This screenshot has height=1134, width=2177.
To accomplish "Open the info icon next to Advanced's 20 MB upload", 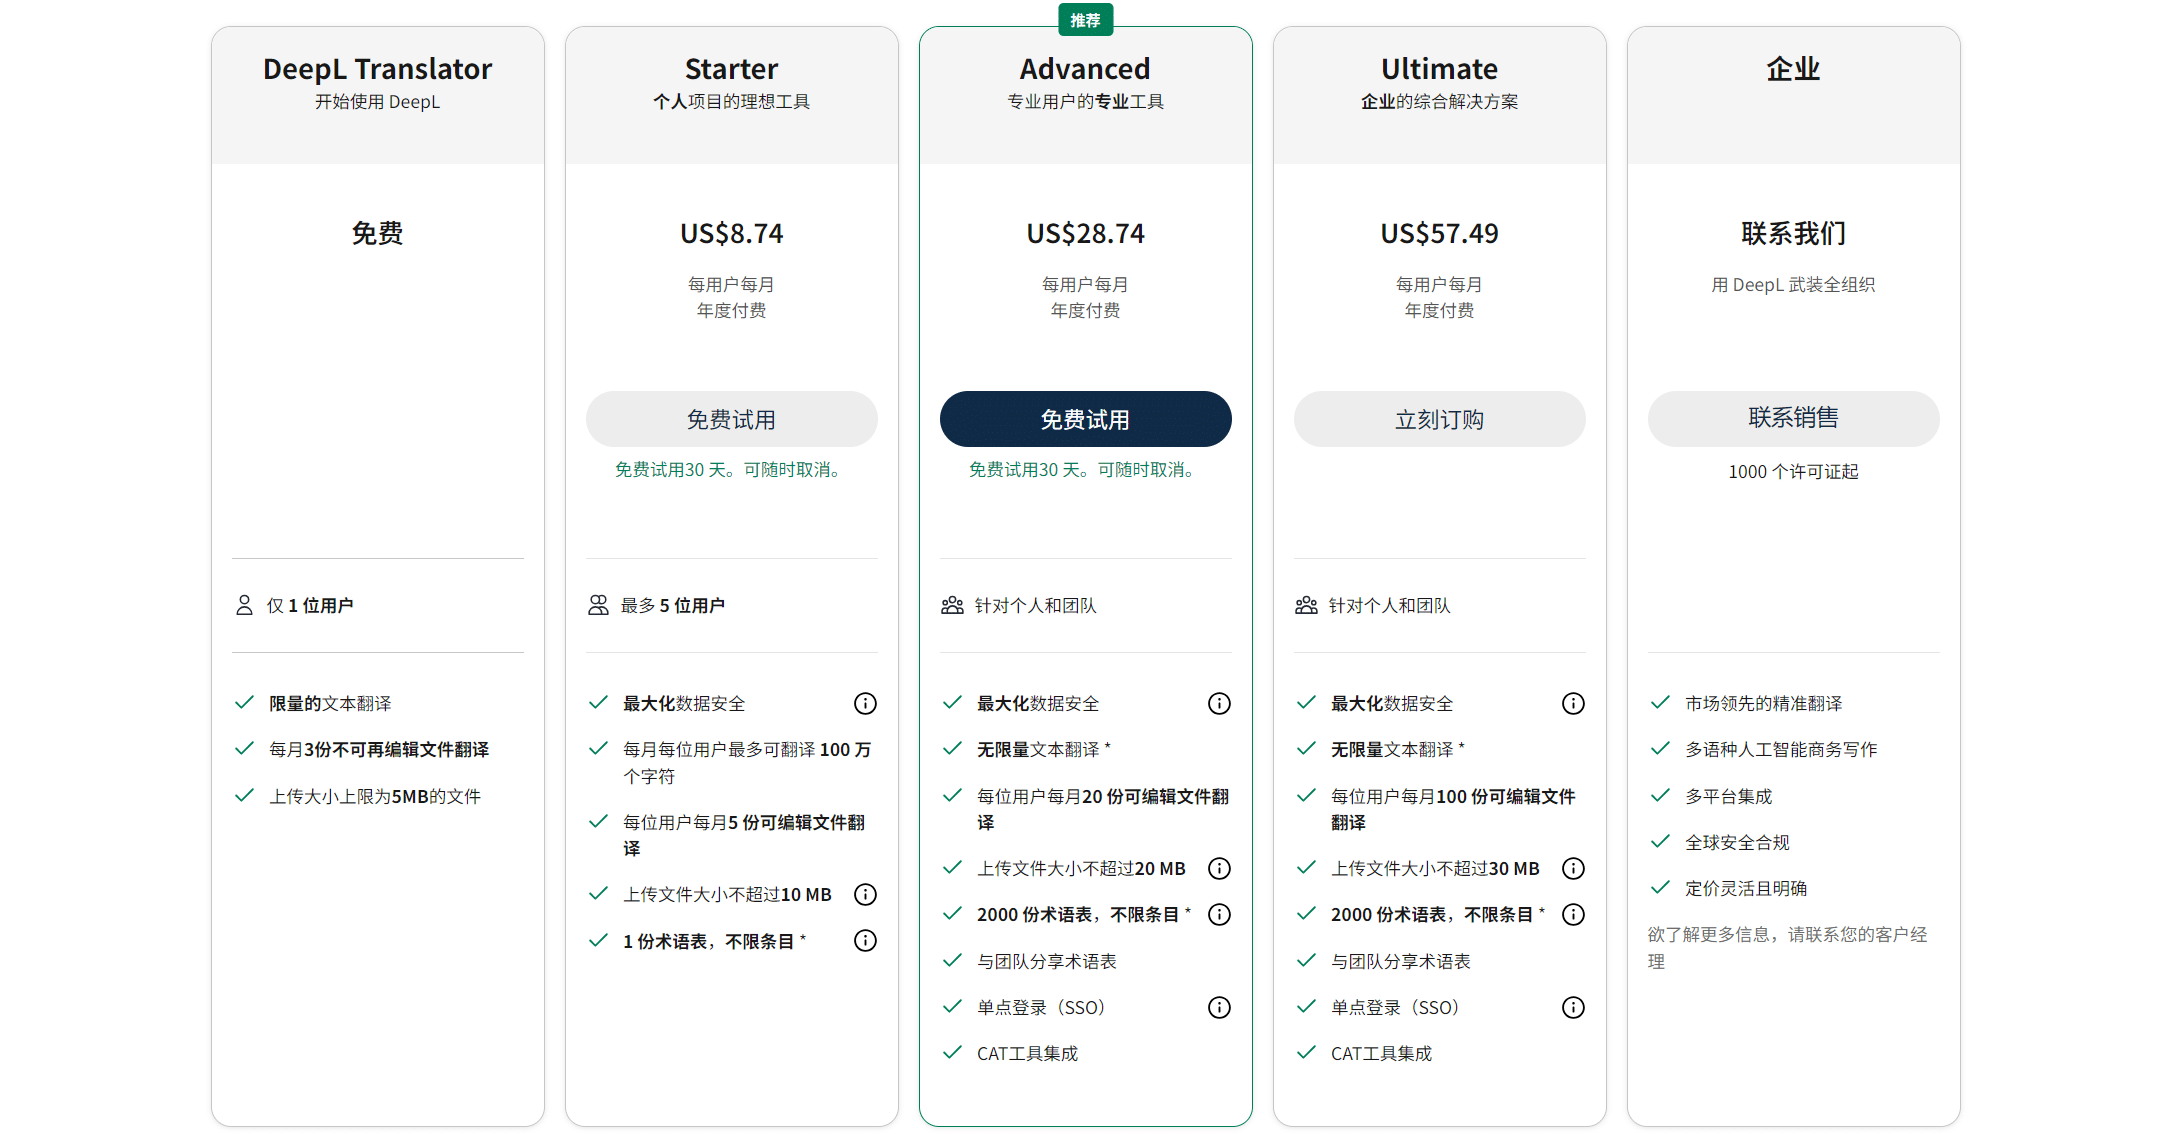I will click(1219, 868).
